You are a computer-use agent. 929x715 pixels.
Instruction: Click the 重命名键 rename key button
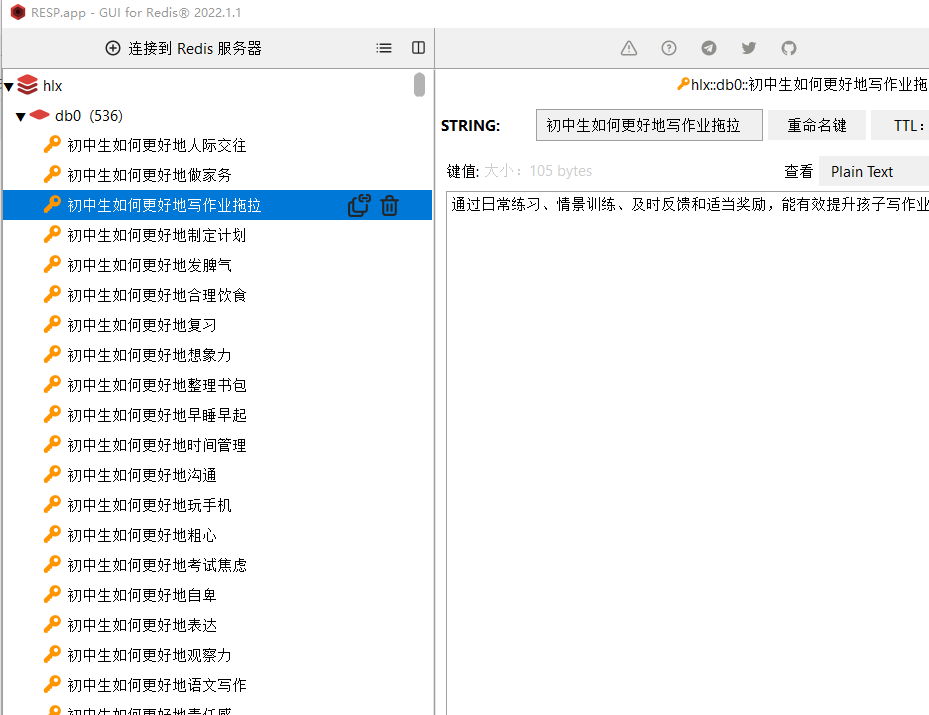(816, 125)
